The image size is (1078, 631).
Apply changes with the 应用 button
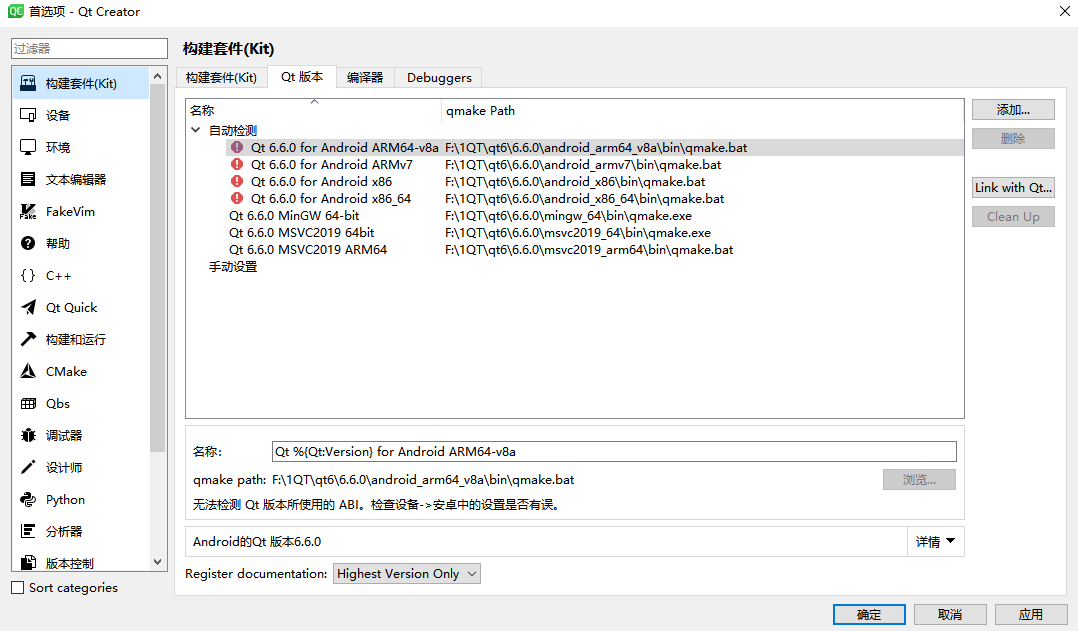1031,615
